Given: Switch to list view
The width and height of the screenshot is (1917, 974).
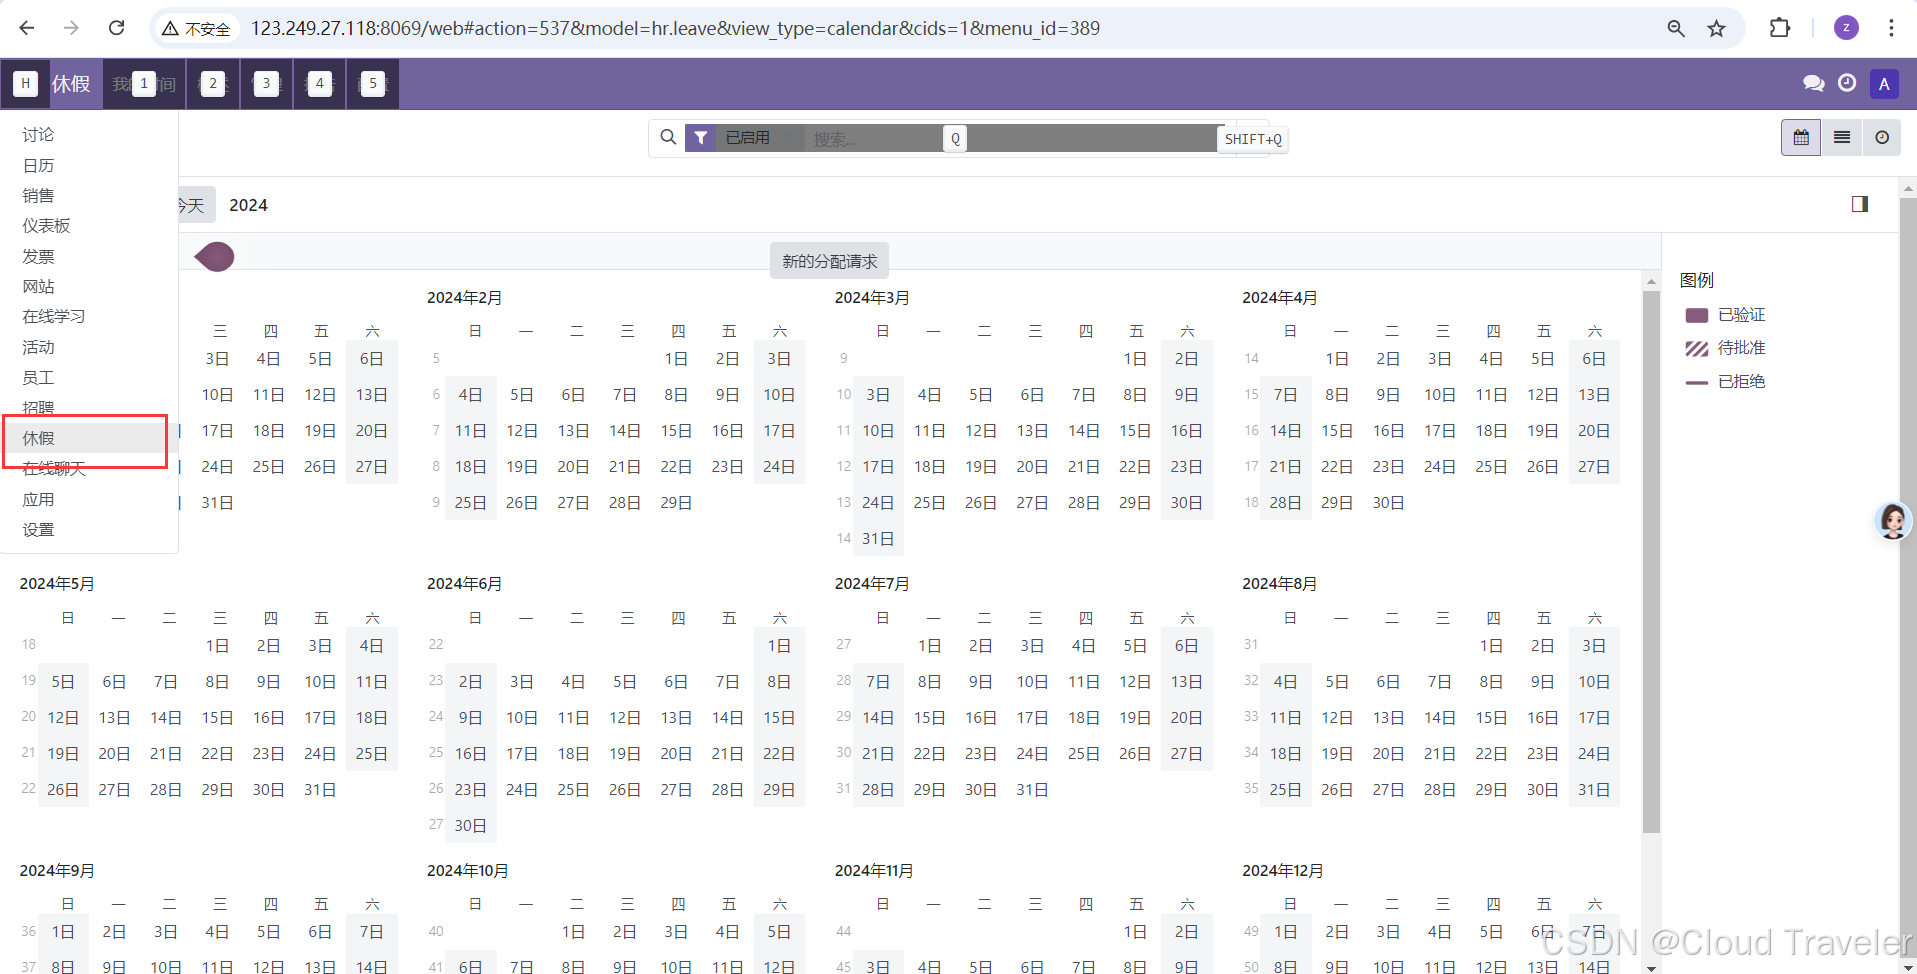Looking at the screenshot, I should point(1842,138).
